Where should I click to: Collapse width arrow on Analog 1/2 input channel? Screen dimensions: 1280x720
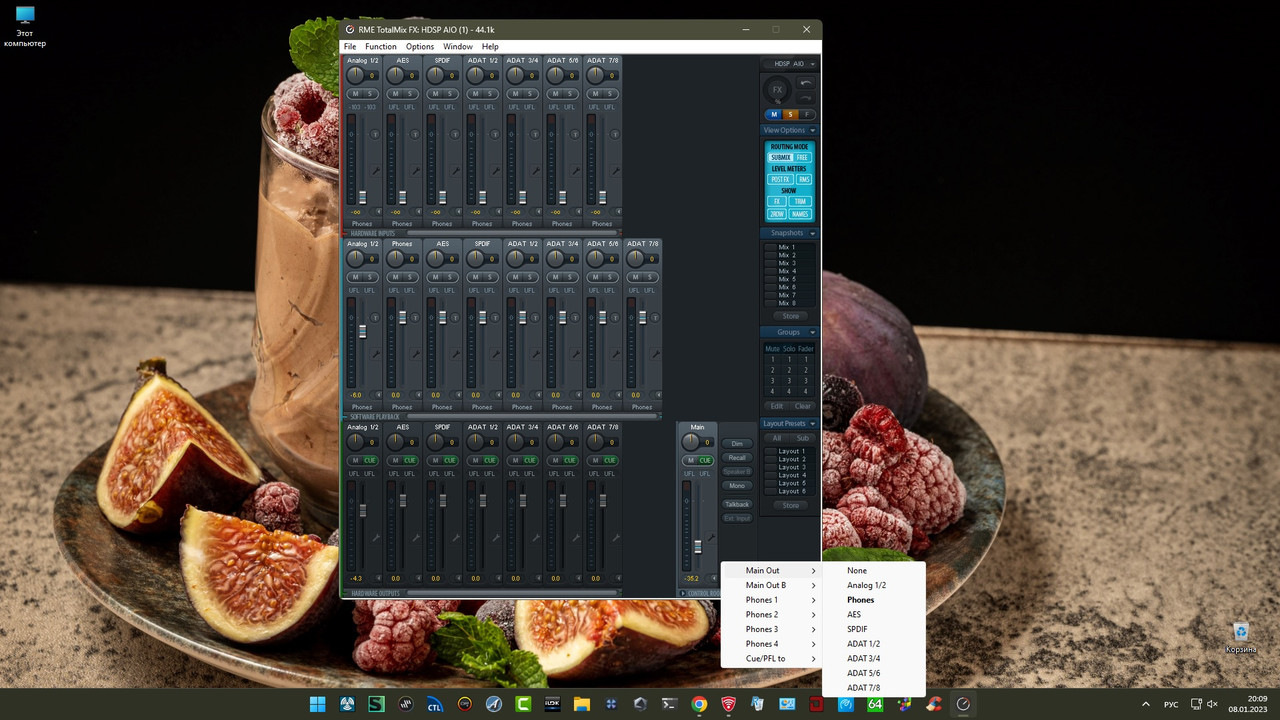pyautogui.click(x=379, y=212)
